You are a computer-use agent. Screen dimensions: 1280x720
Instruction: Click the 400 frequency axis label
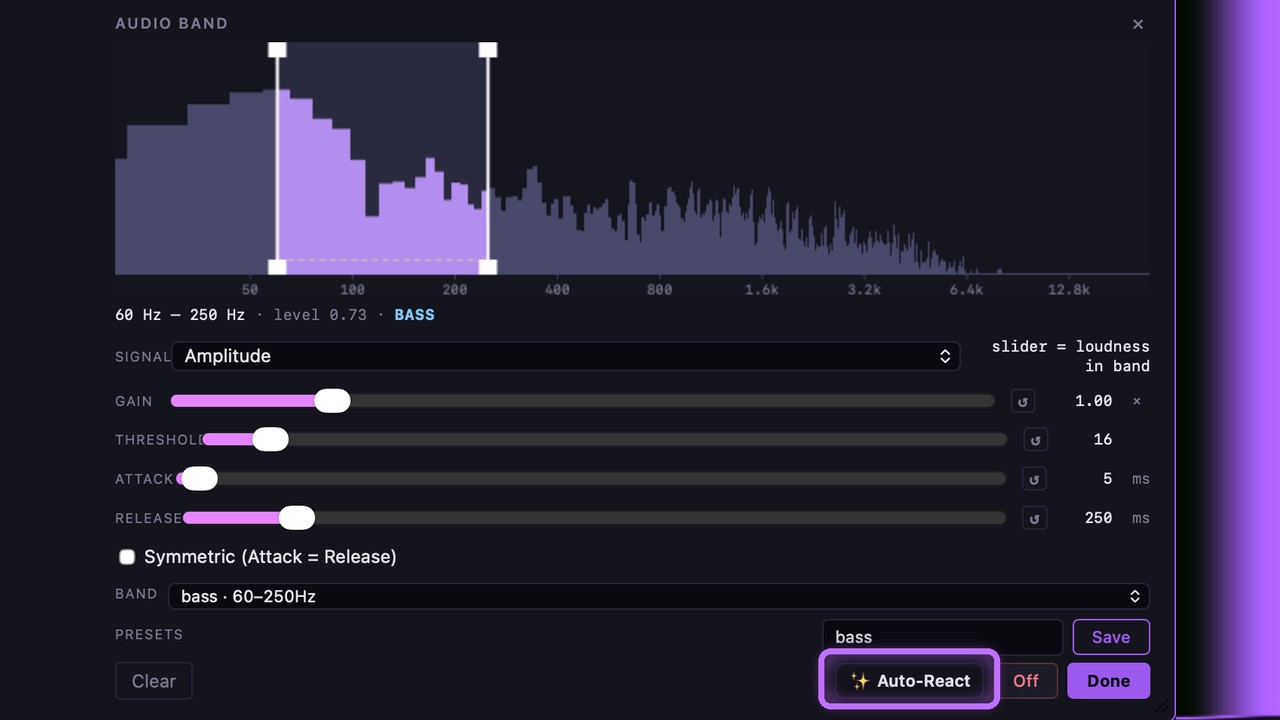click(x=557, y=290)
